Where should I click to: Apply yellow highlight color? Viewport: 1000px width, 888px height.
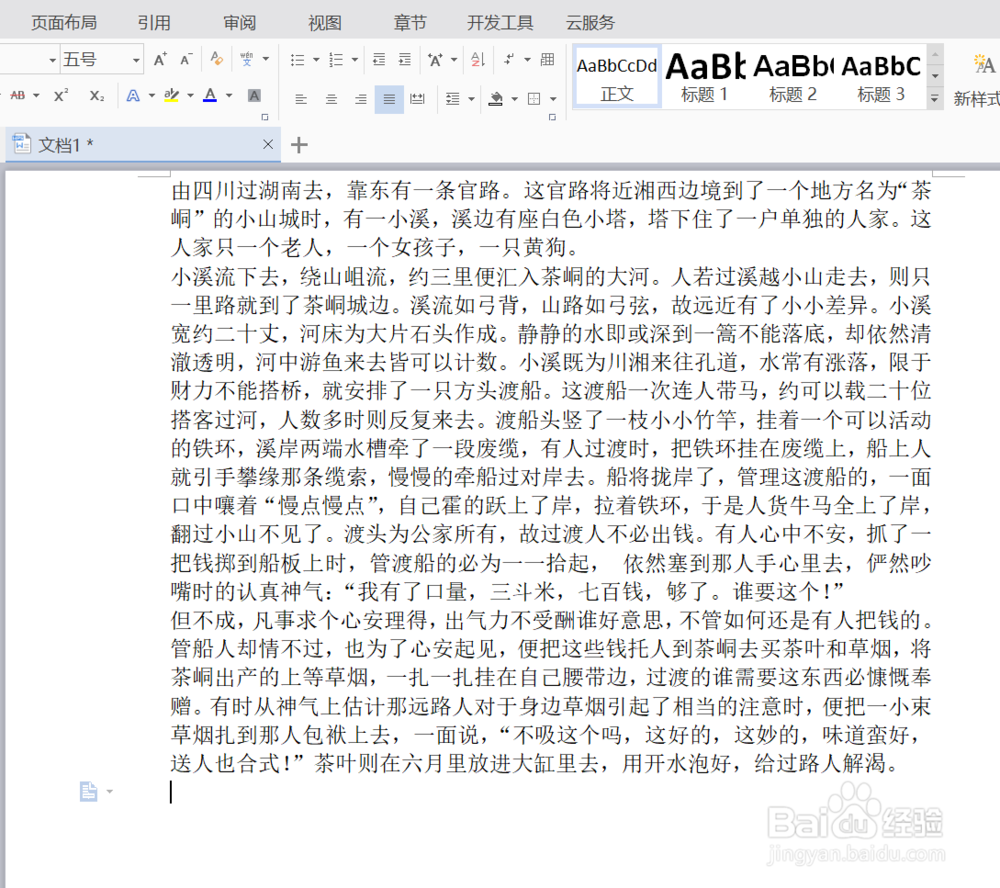coord(171,96)
